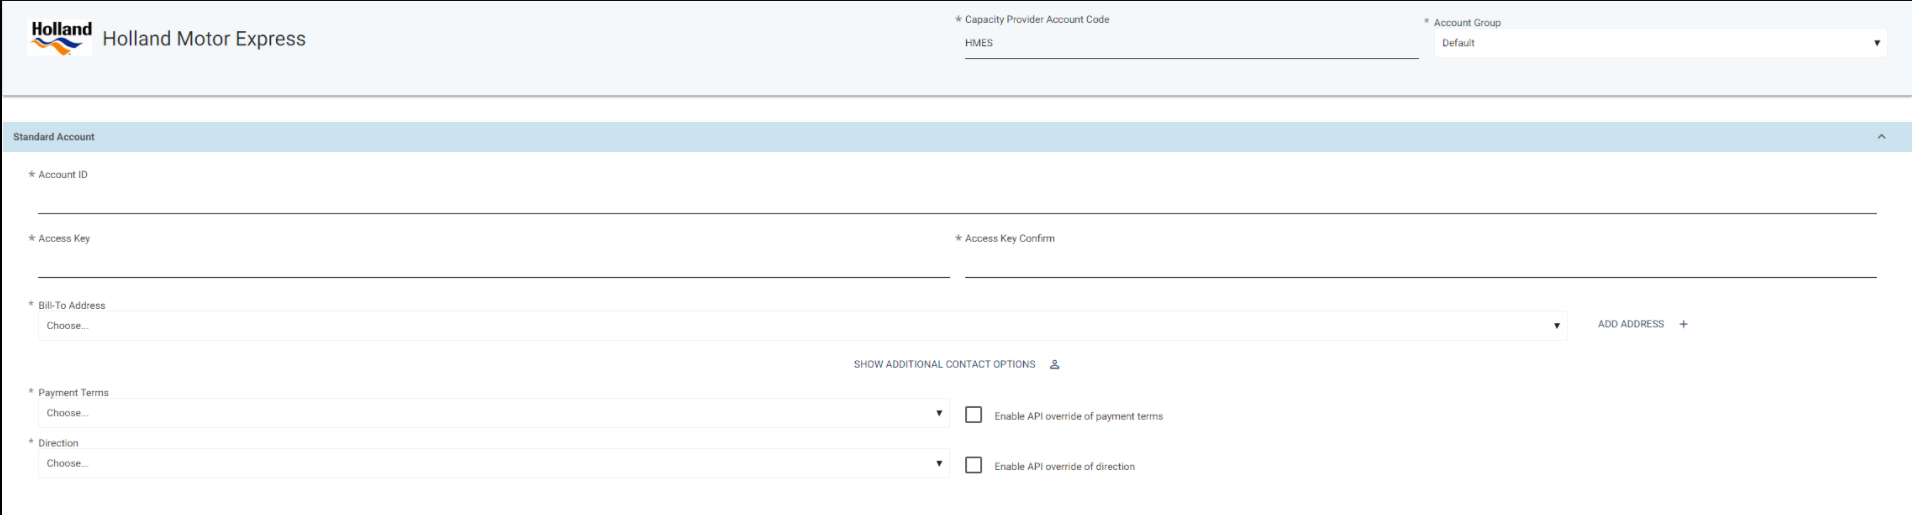1912x515 pixels.
Task: Click SHOW ADDITIONAL CONTACT OPTIONS link
Action: point(944,365)
